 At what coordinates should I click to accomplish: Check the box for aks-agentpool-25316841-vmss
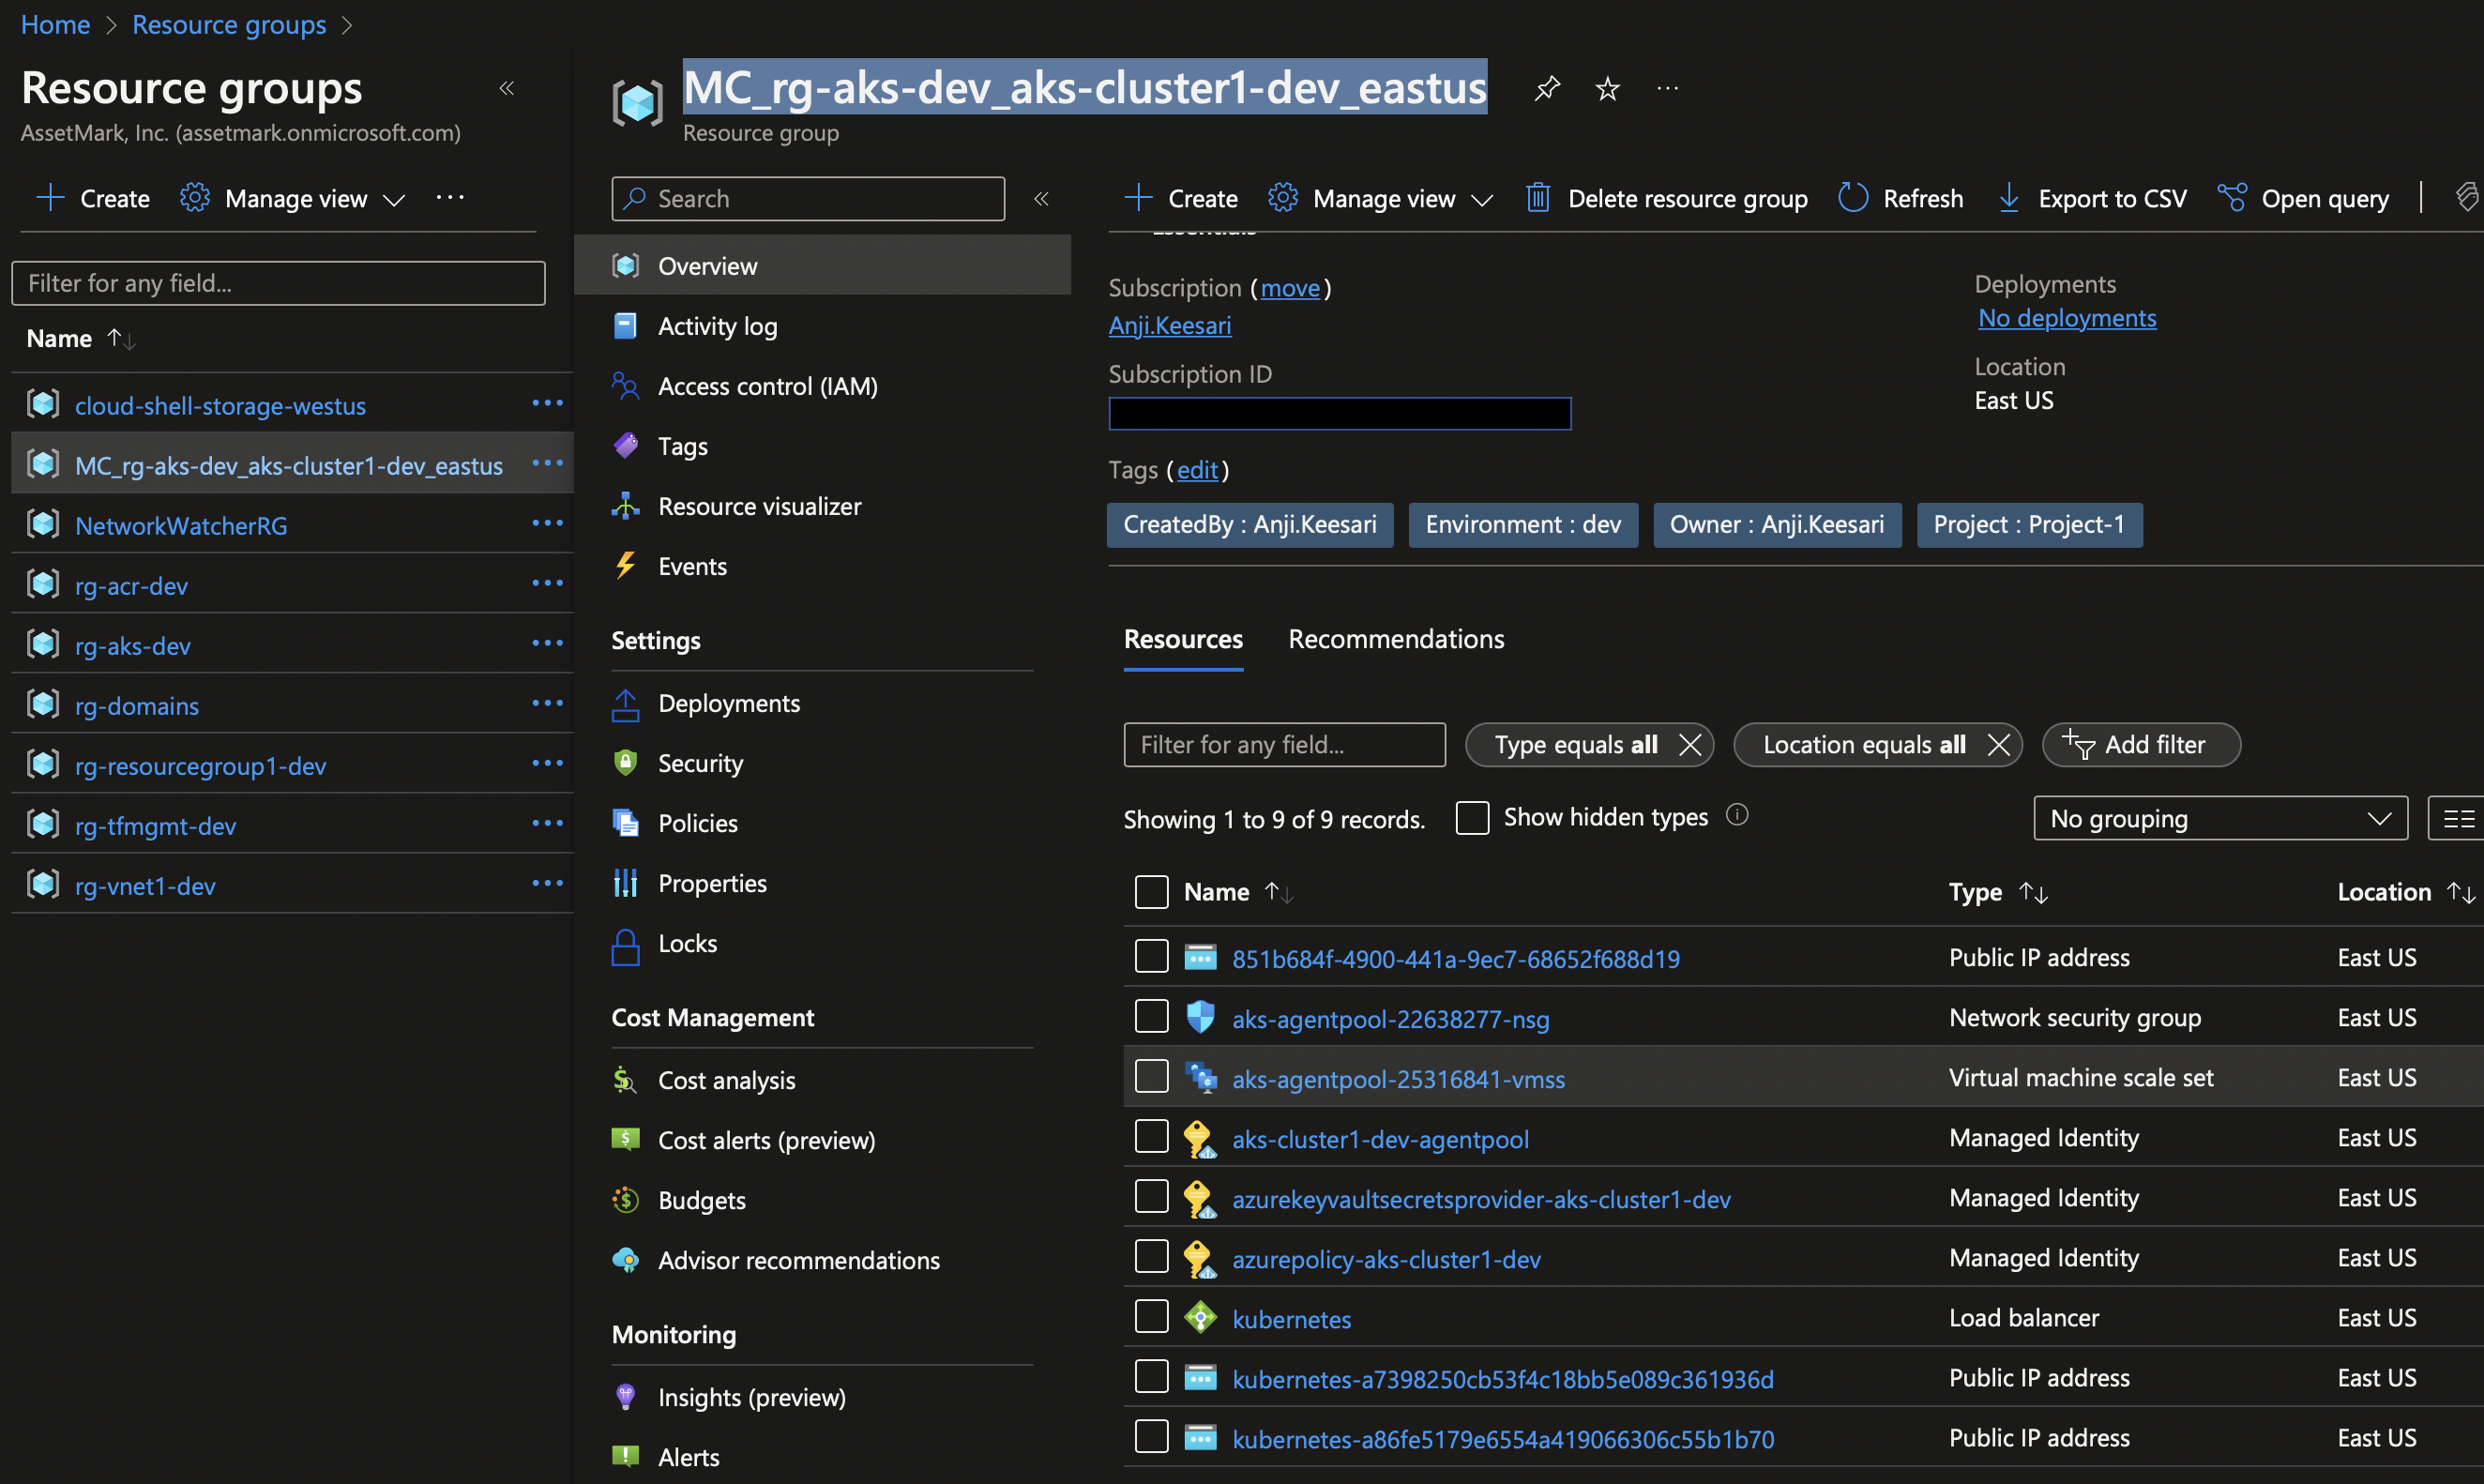pyautogui.click(x=1151, y=1077)
